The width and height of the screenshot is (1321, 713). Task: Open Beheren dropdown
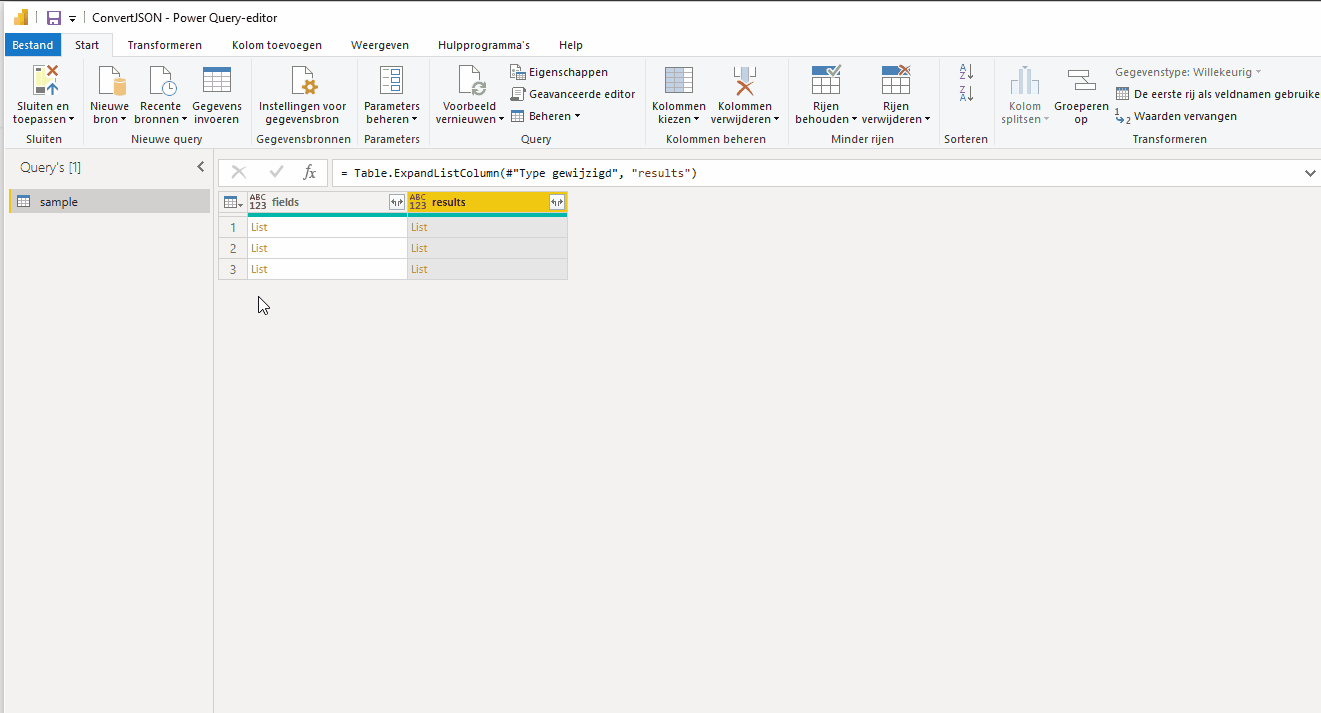tap(545, 116)
